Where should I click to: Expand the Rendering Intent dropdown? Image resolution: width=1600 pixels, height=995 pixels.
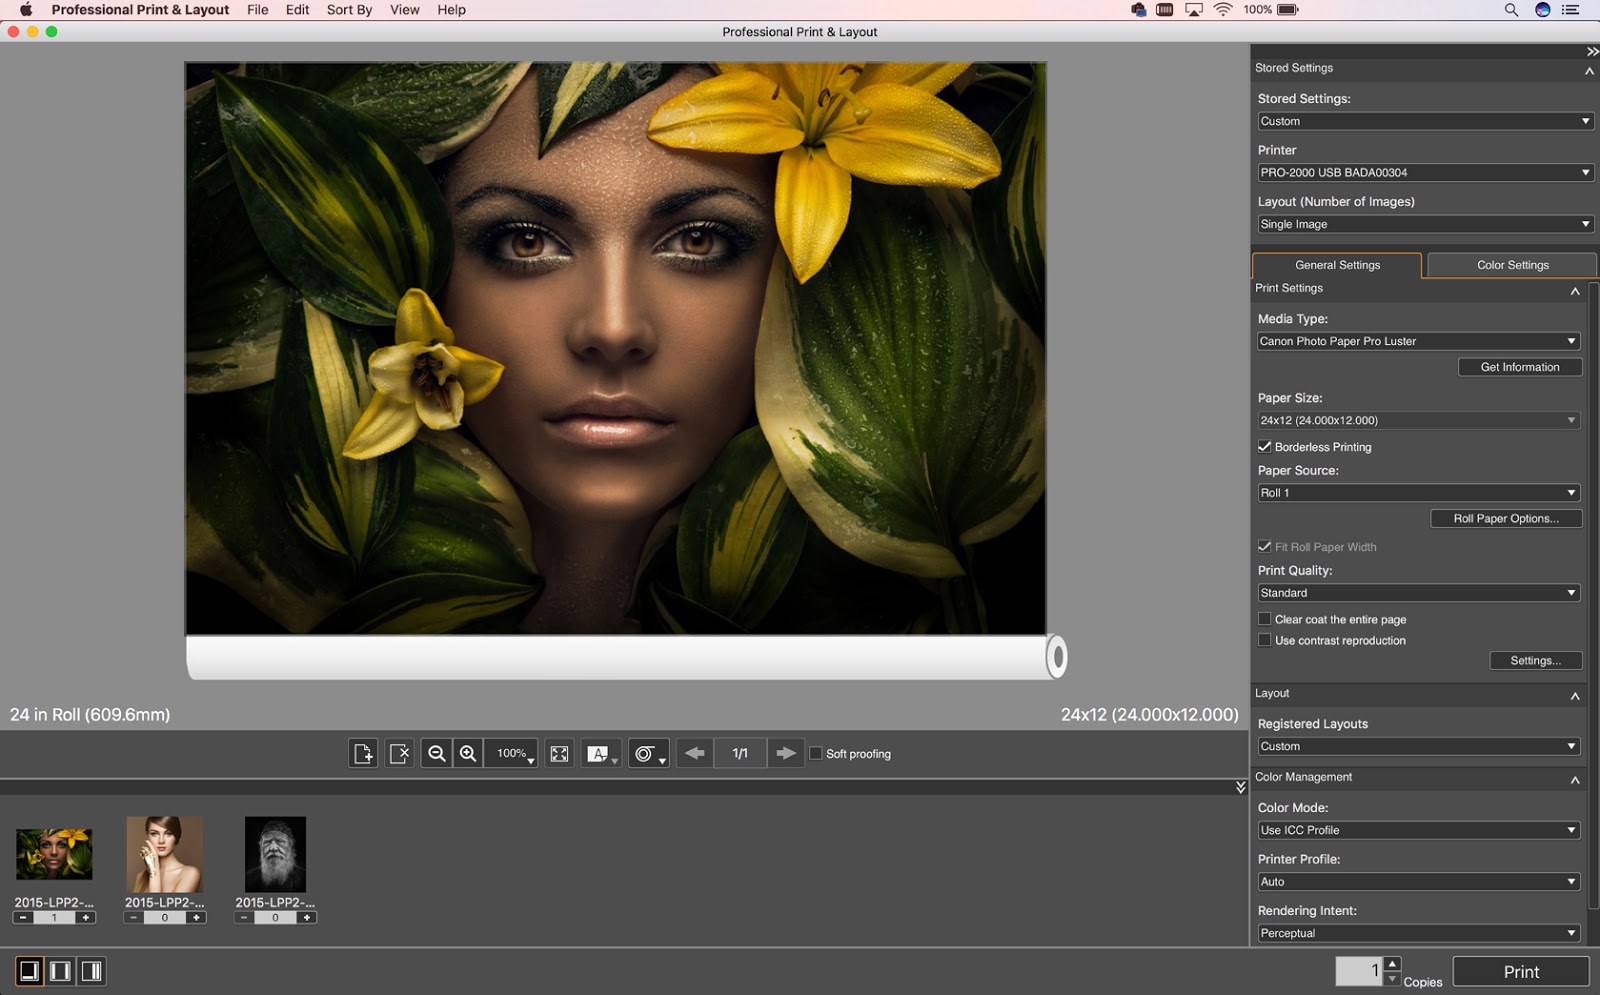(1418, 933)
